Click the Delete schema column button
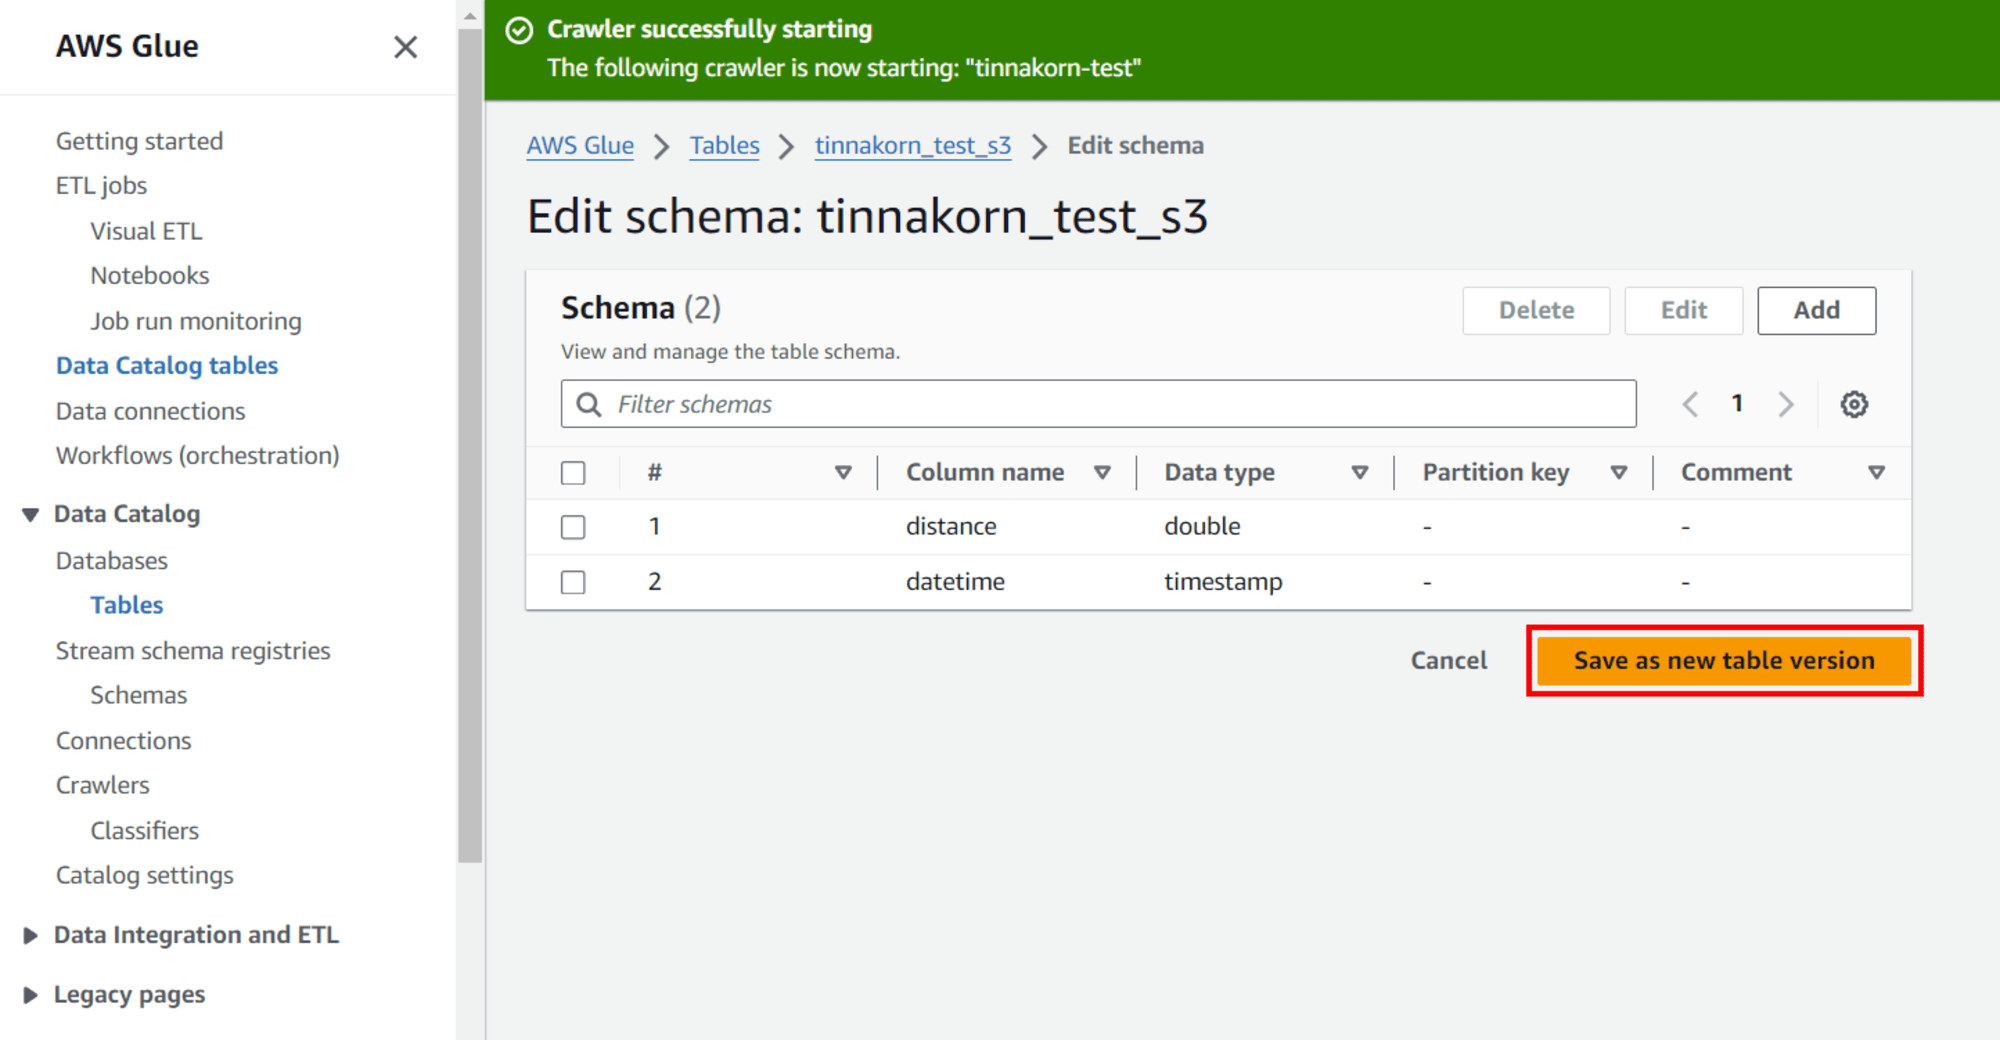The height and width of the screenshot is (1040, 2000). click(x=1536, y=311)
